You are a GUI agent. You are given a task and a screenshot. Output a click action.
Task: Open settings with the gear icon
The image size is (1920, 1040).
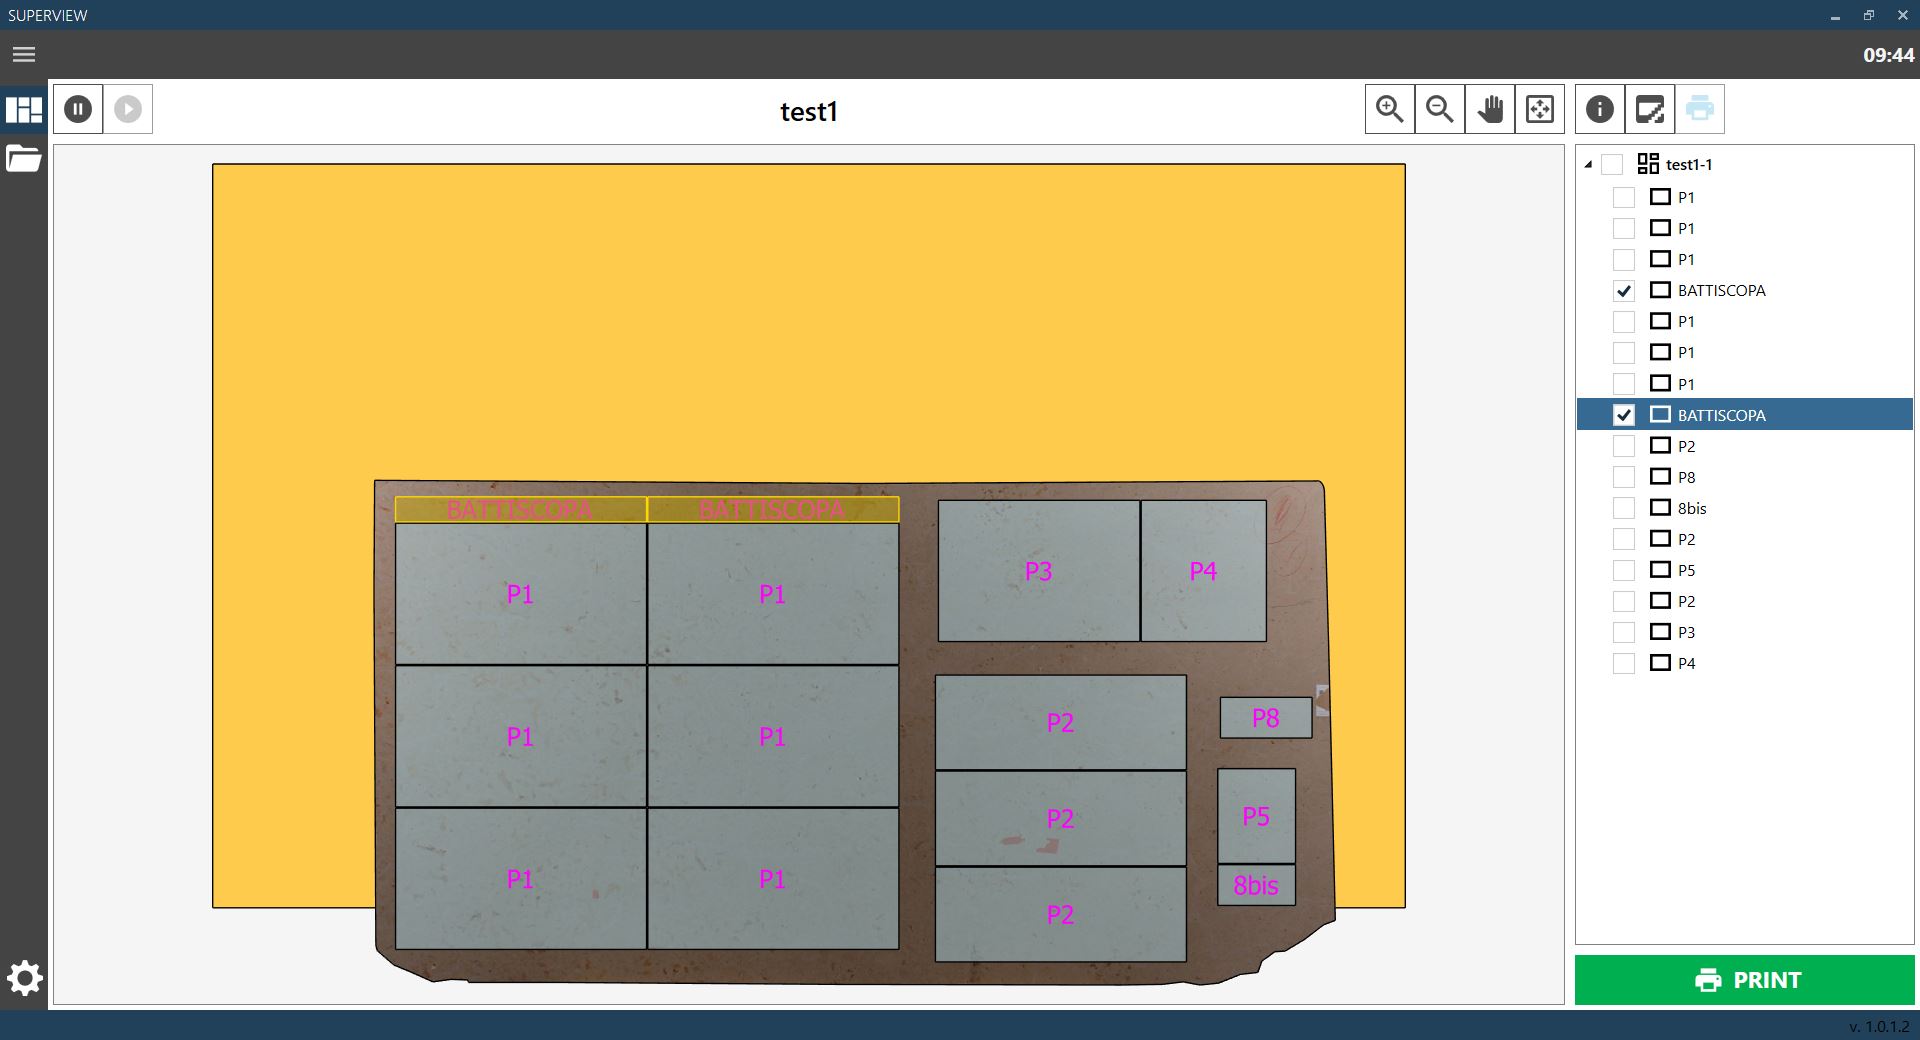click(x=24, y=978)
